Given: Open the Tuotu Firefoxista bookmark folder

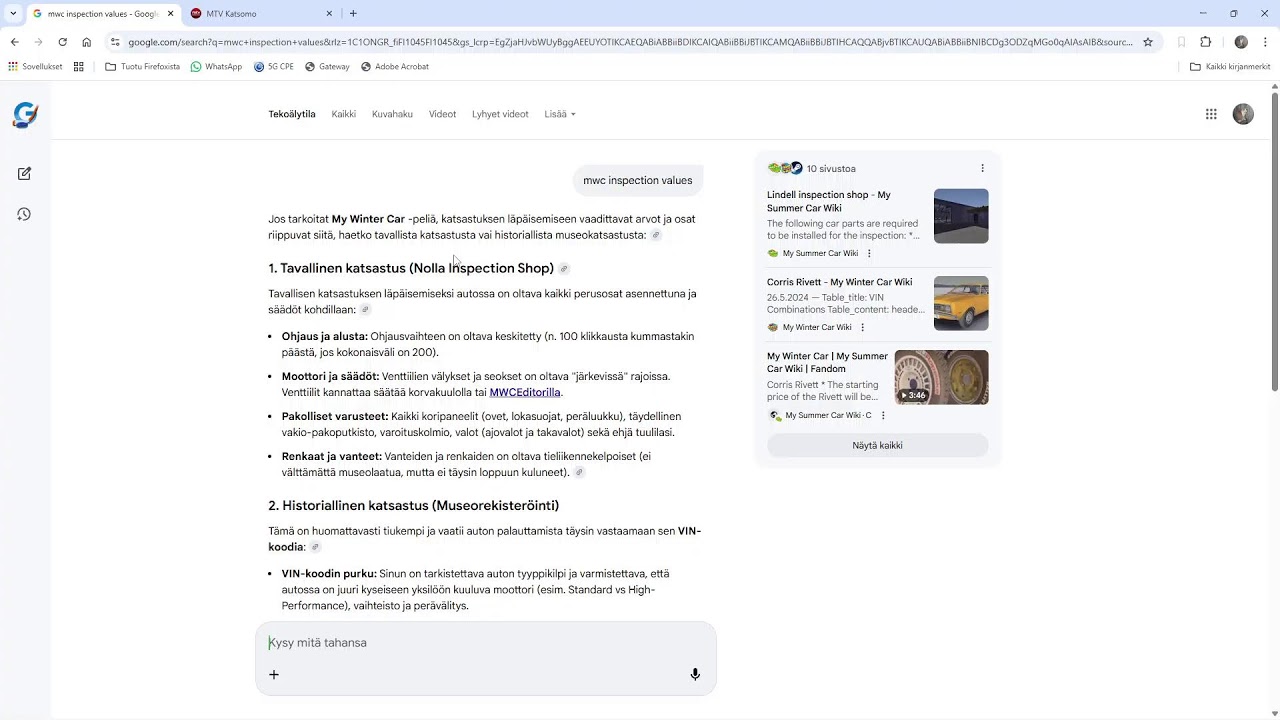Looking at the screenshot, I should pyautogui.click(x=143, y=67).
